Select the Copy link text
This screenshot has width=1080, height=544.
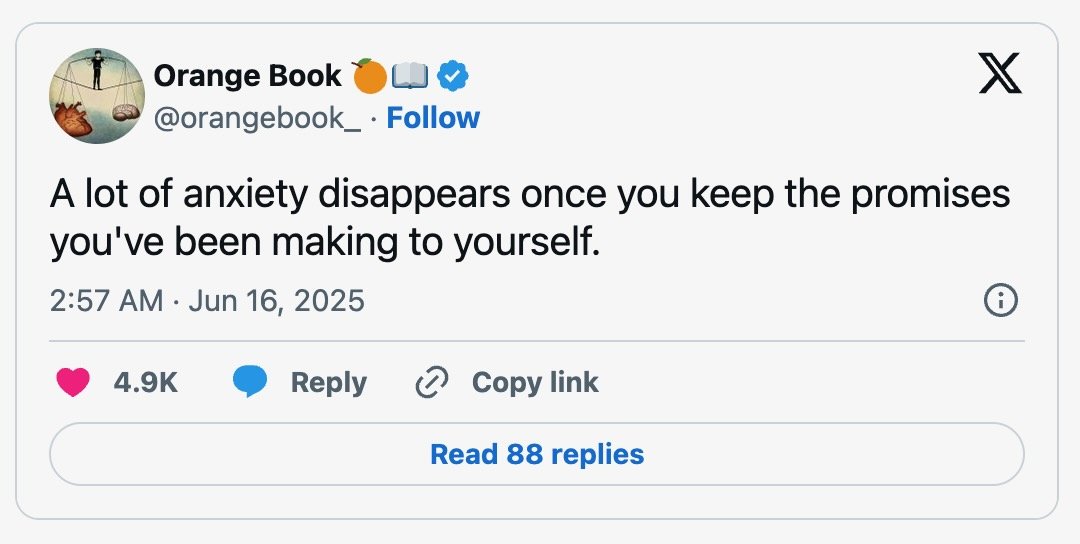click(x=535, y=382)
